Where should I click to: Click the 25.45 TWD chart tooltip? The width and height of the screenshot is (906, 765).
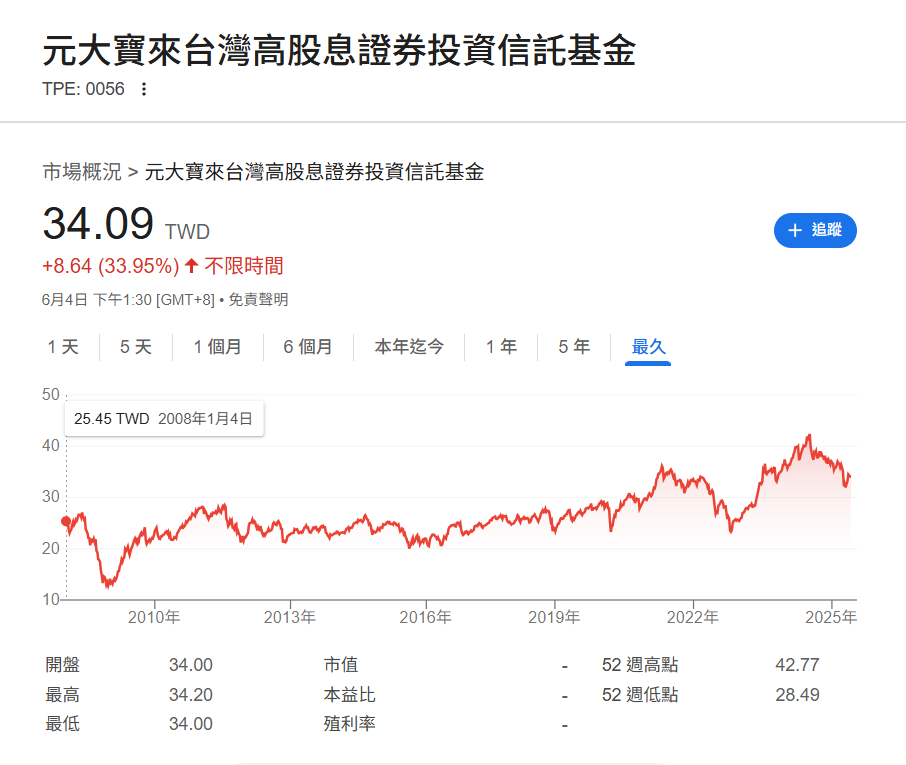click(164, 418)
